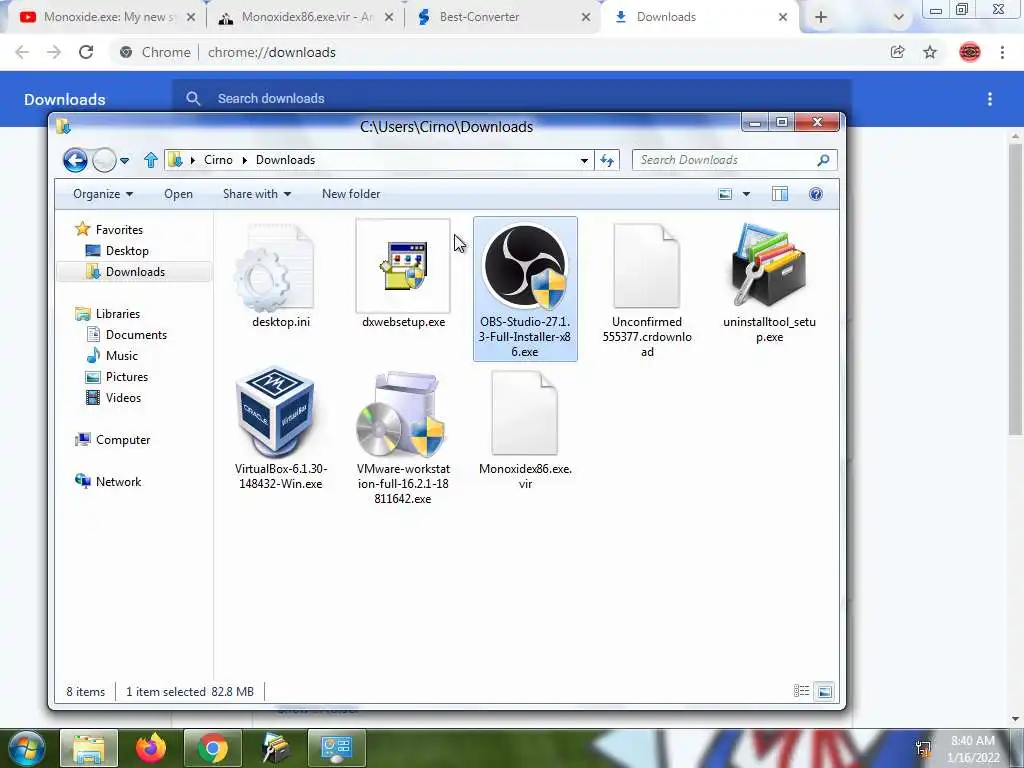The height and width of the screenshot is (768, 1024).
Task: Select the dxwebsetup.exe installer icon
Action: tap(403, 266)
